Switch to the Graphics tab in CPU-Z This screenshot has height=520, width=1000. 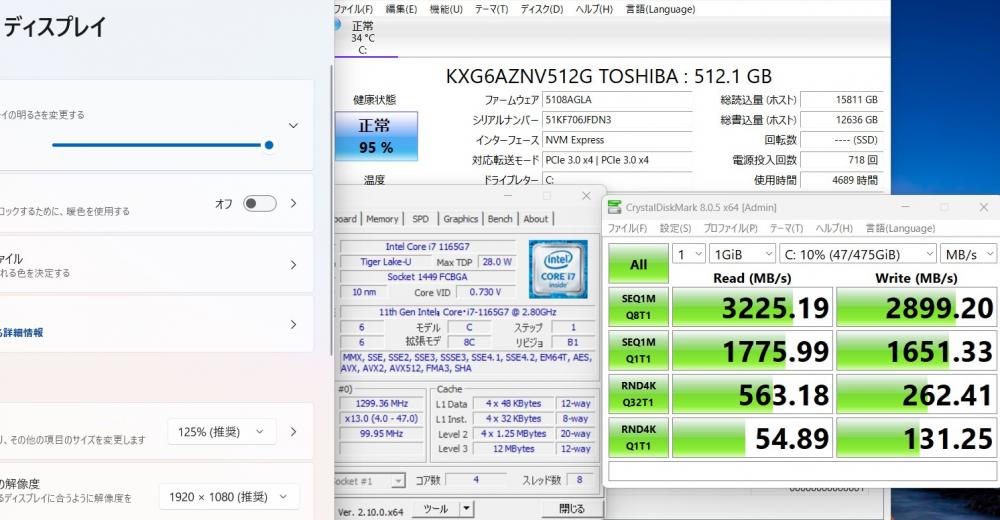pos(460,219)
